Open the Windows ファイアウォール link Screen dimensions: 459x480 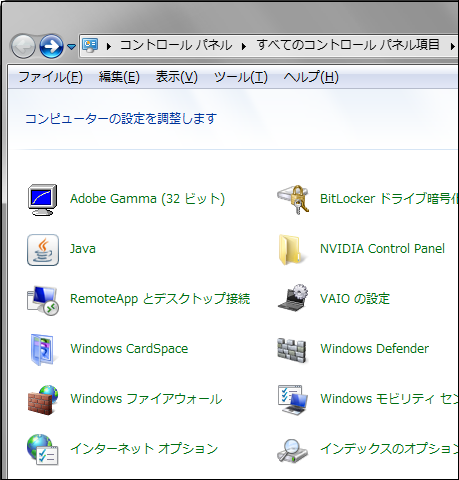coord(146,399)
